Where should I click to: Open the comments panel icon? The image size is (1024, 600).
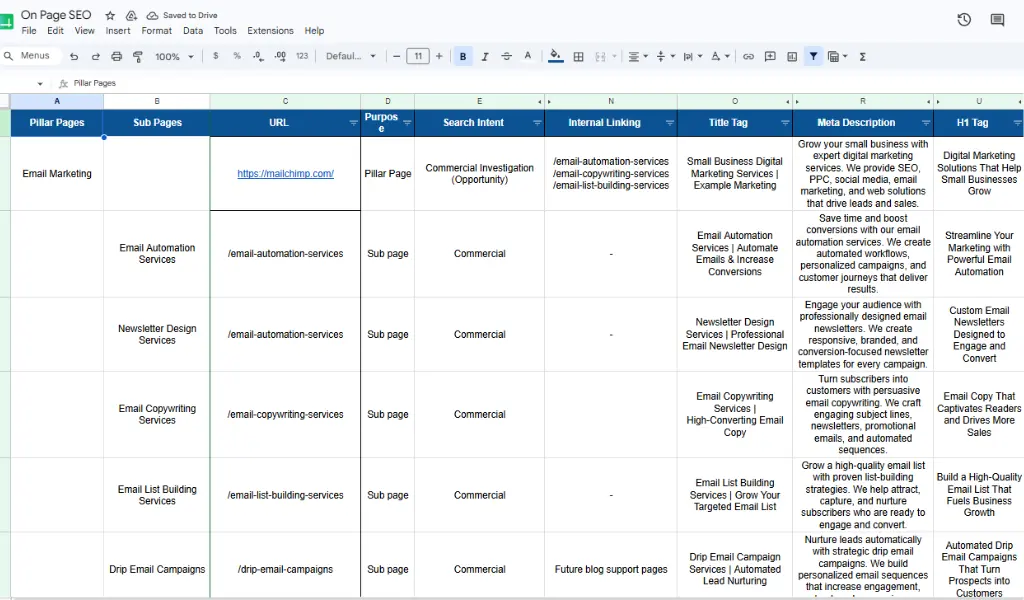[x=997, y=20]
